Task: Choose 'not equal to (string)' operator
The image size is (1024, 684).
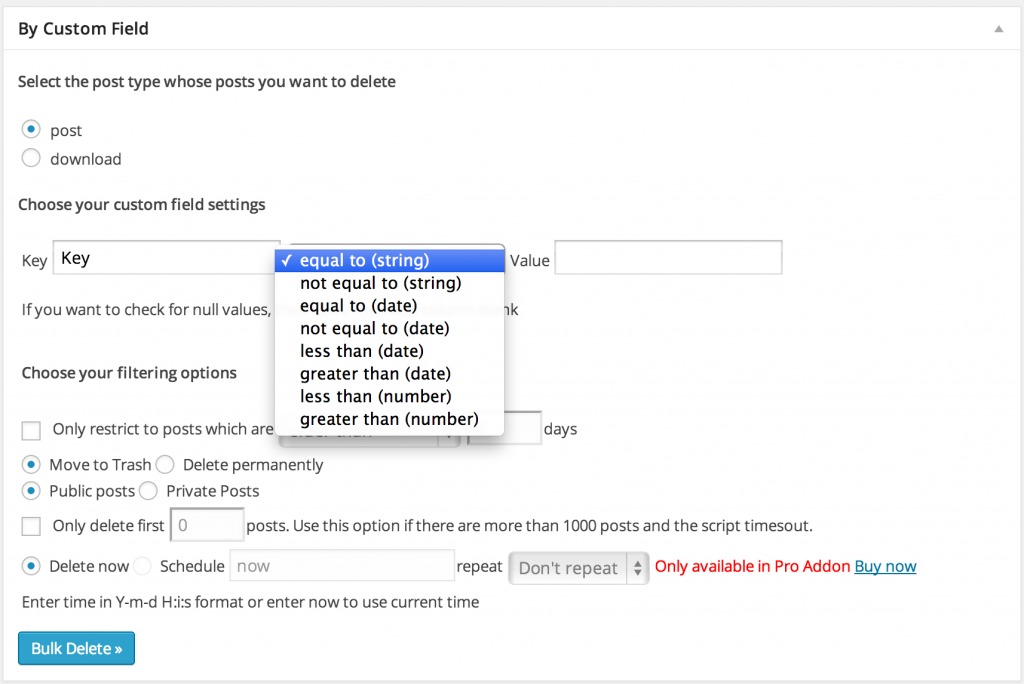Action: point(380,283)
